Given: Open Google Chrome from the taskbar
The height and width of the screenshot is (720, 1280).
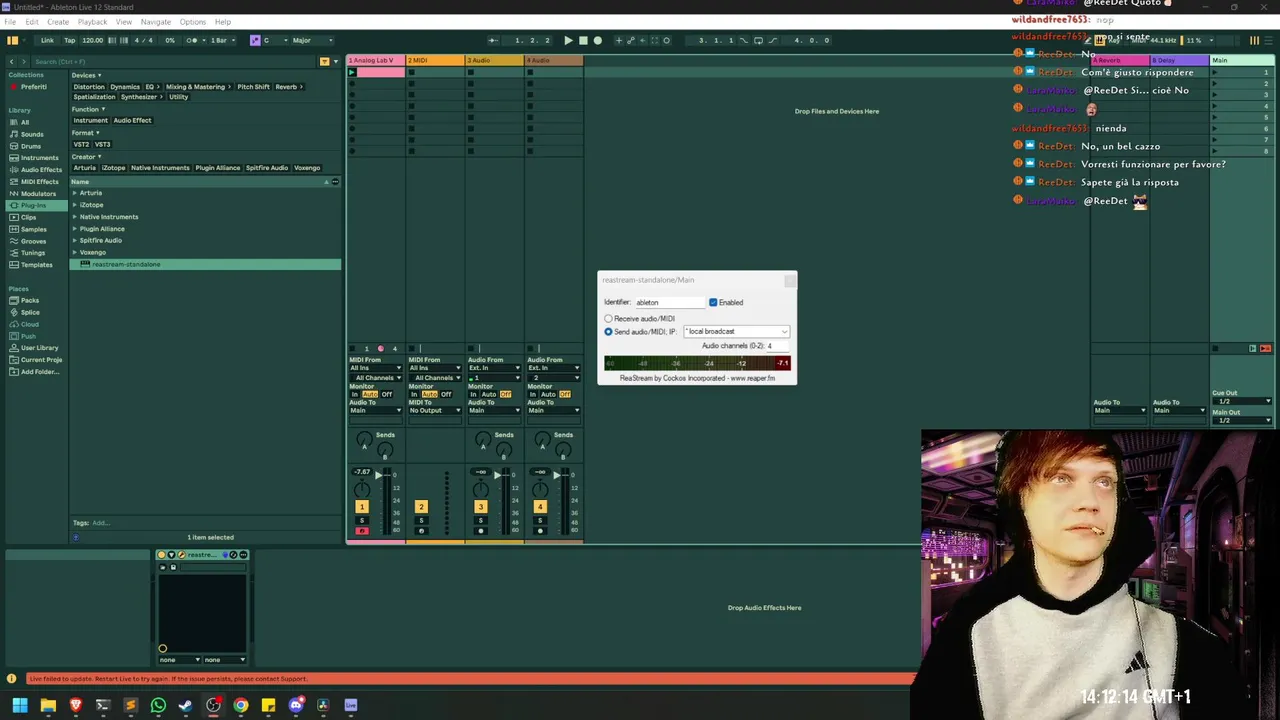Looking at the screenshot, I should (241, 705).
